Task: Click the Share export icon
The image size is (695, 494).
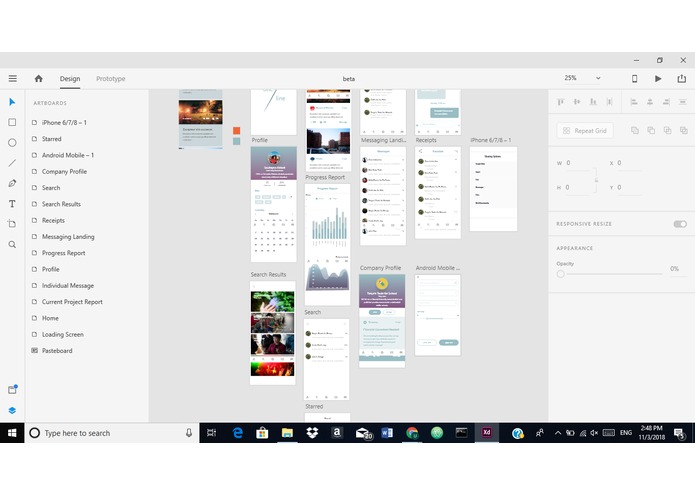Action: [682, 78]
